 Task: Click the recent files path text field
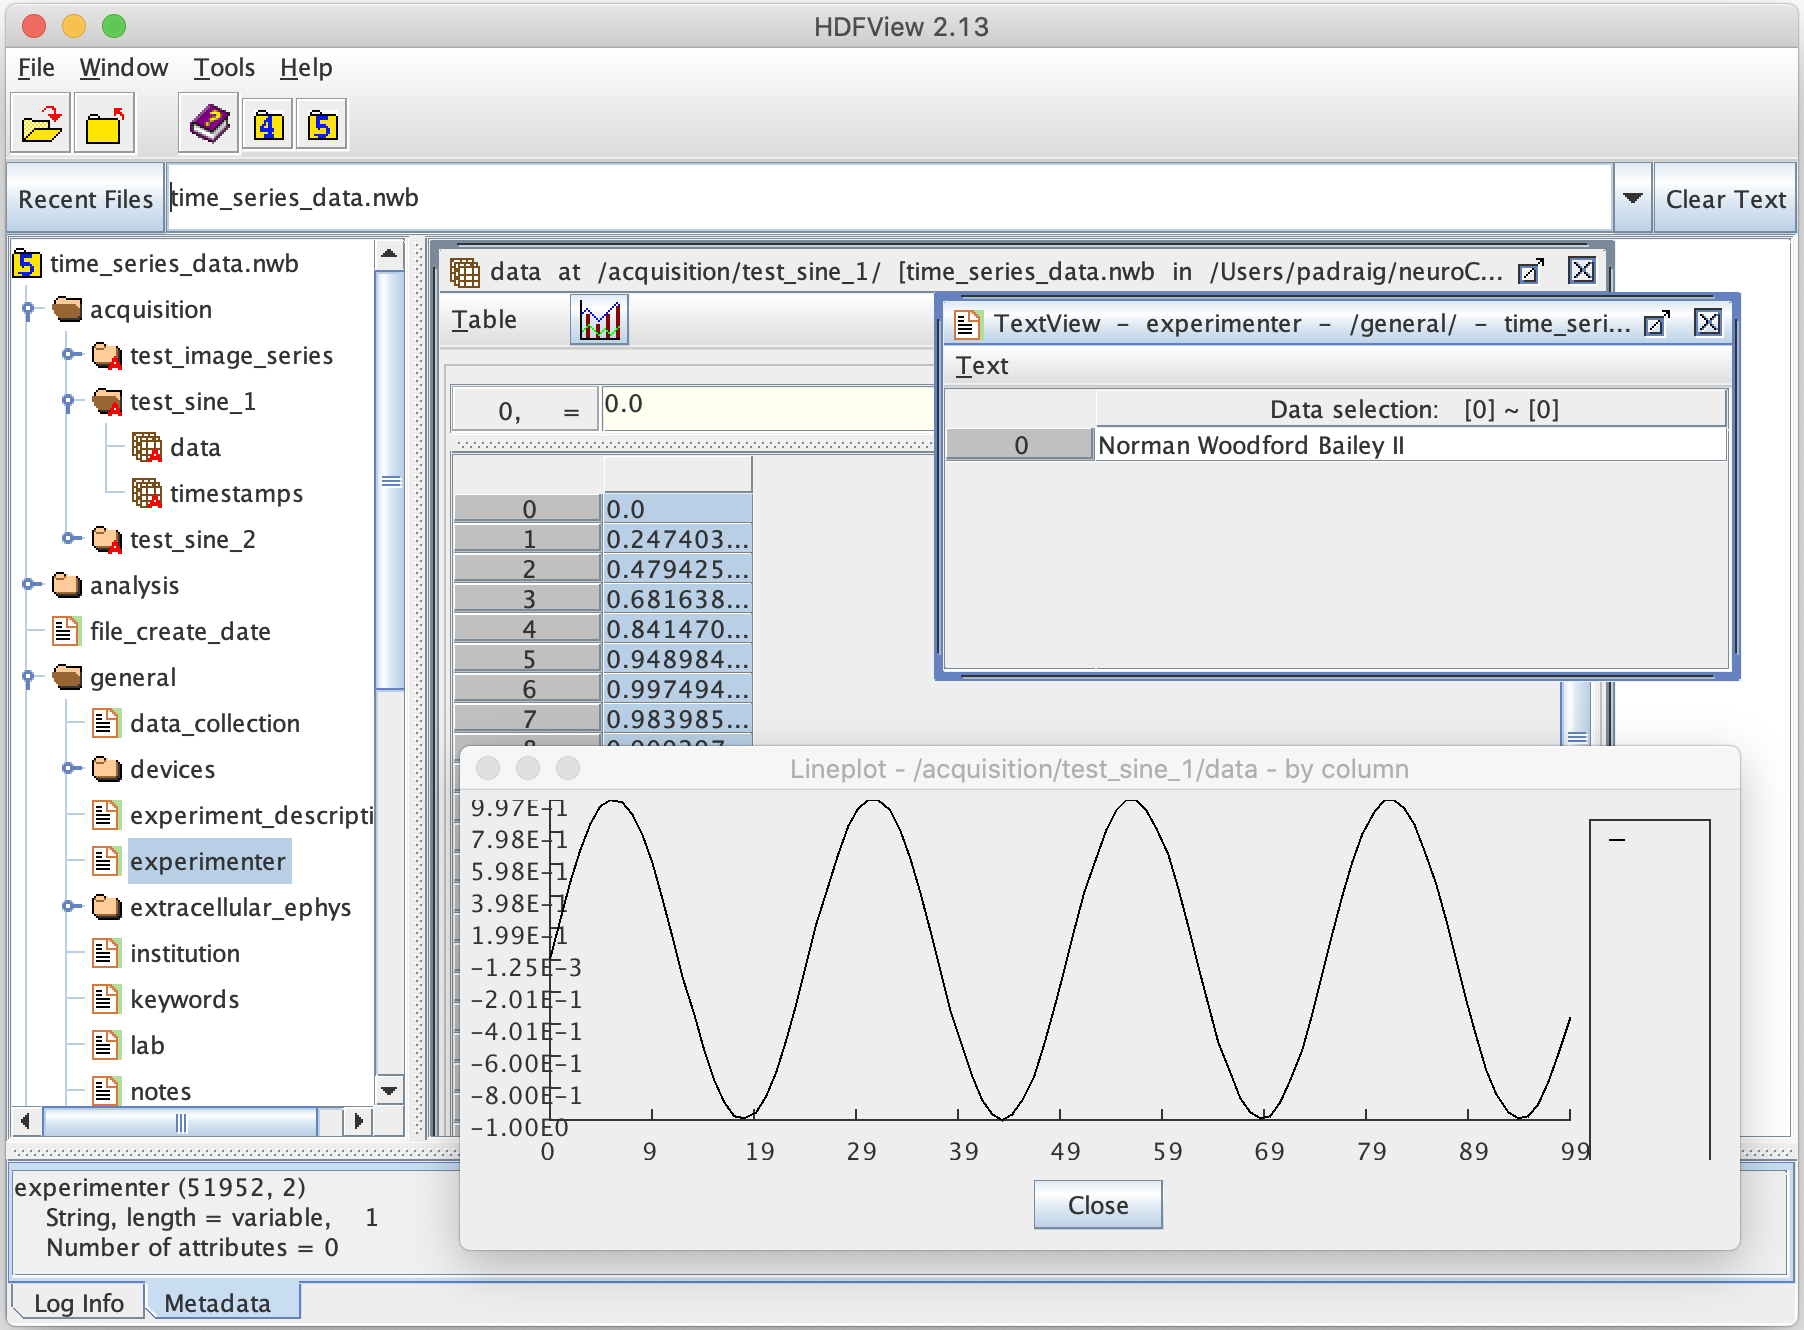pyautogui.click(x=888, y=199)
